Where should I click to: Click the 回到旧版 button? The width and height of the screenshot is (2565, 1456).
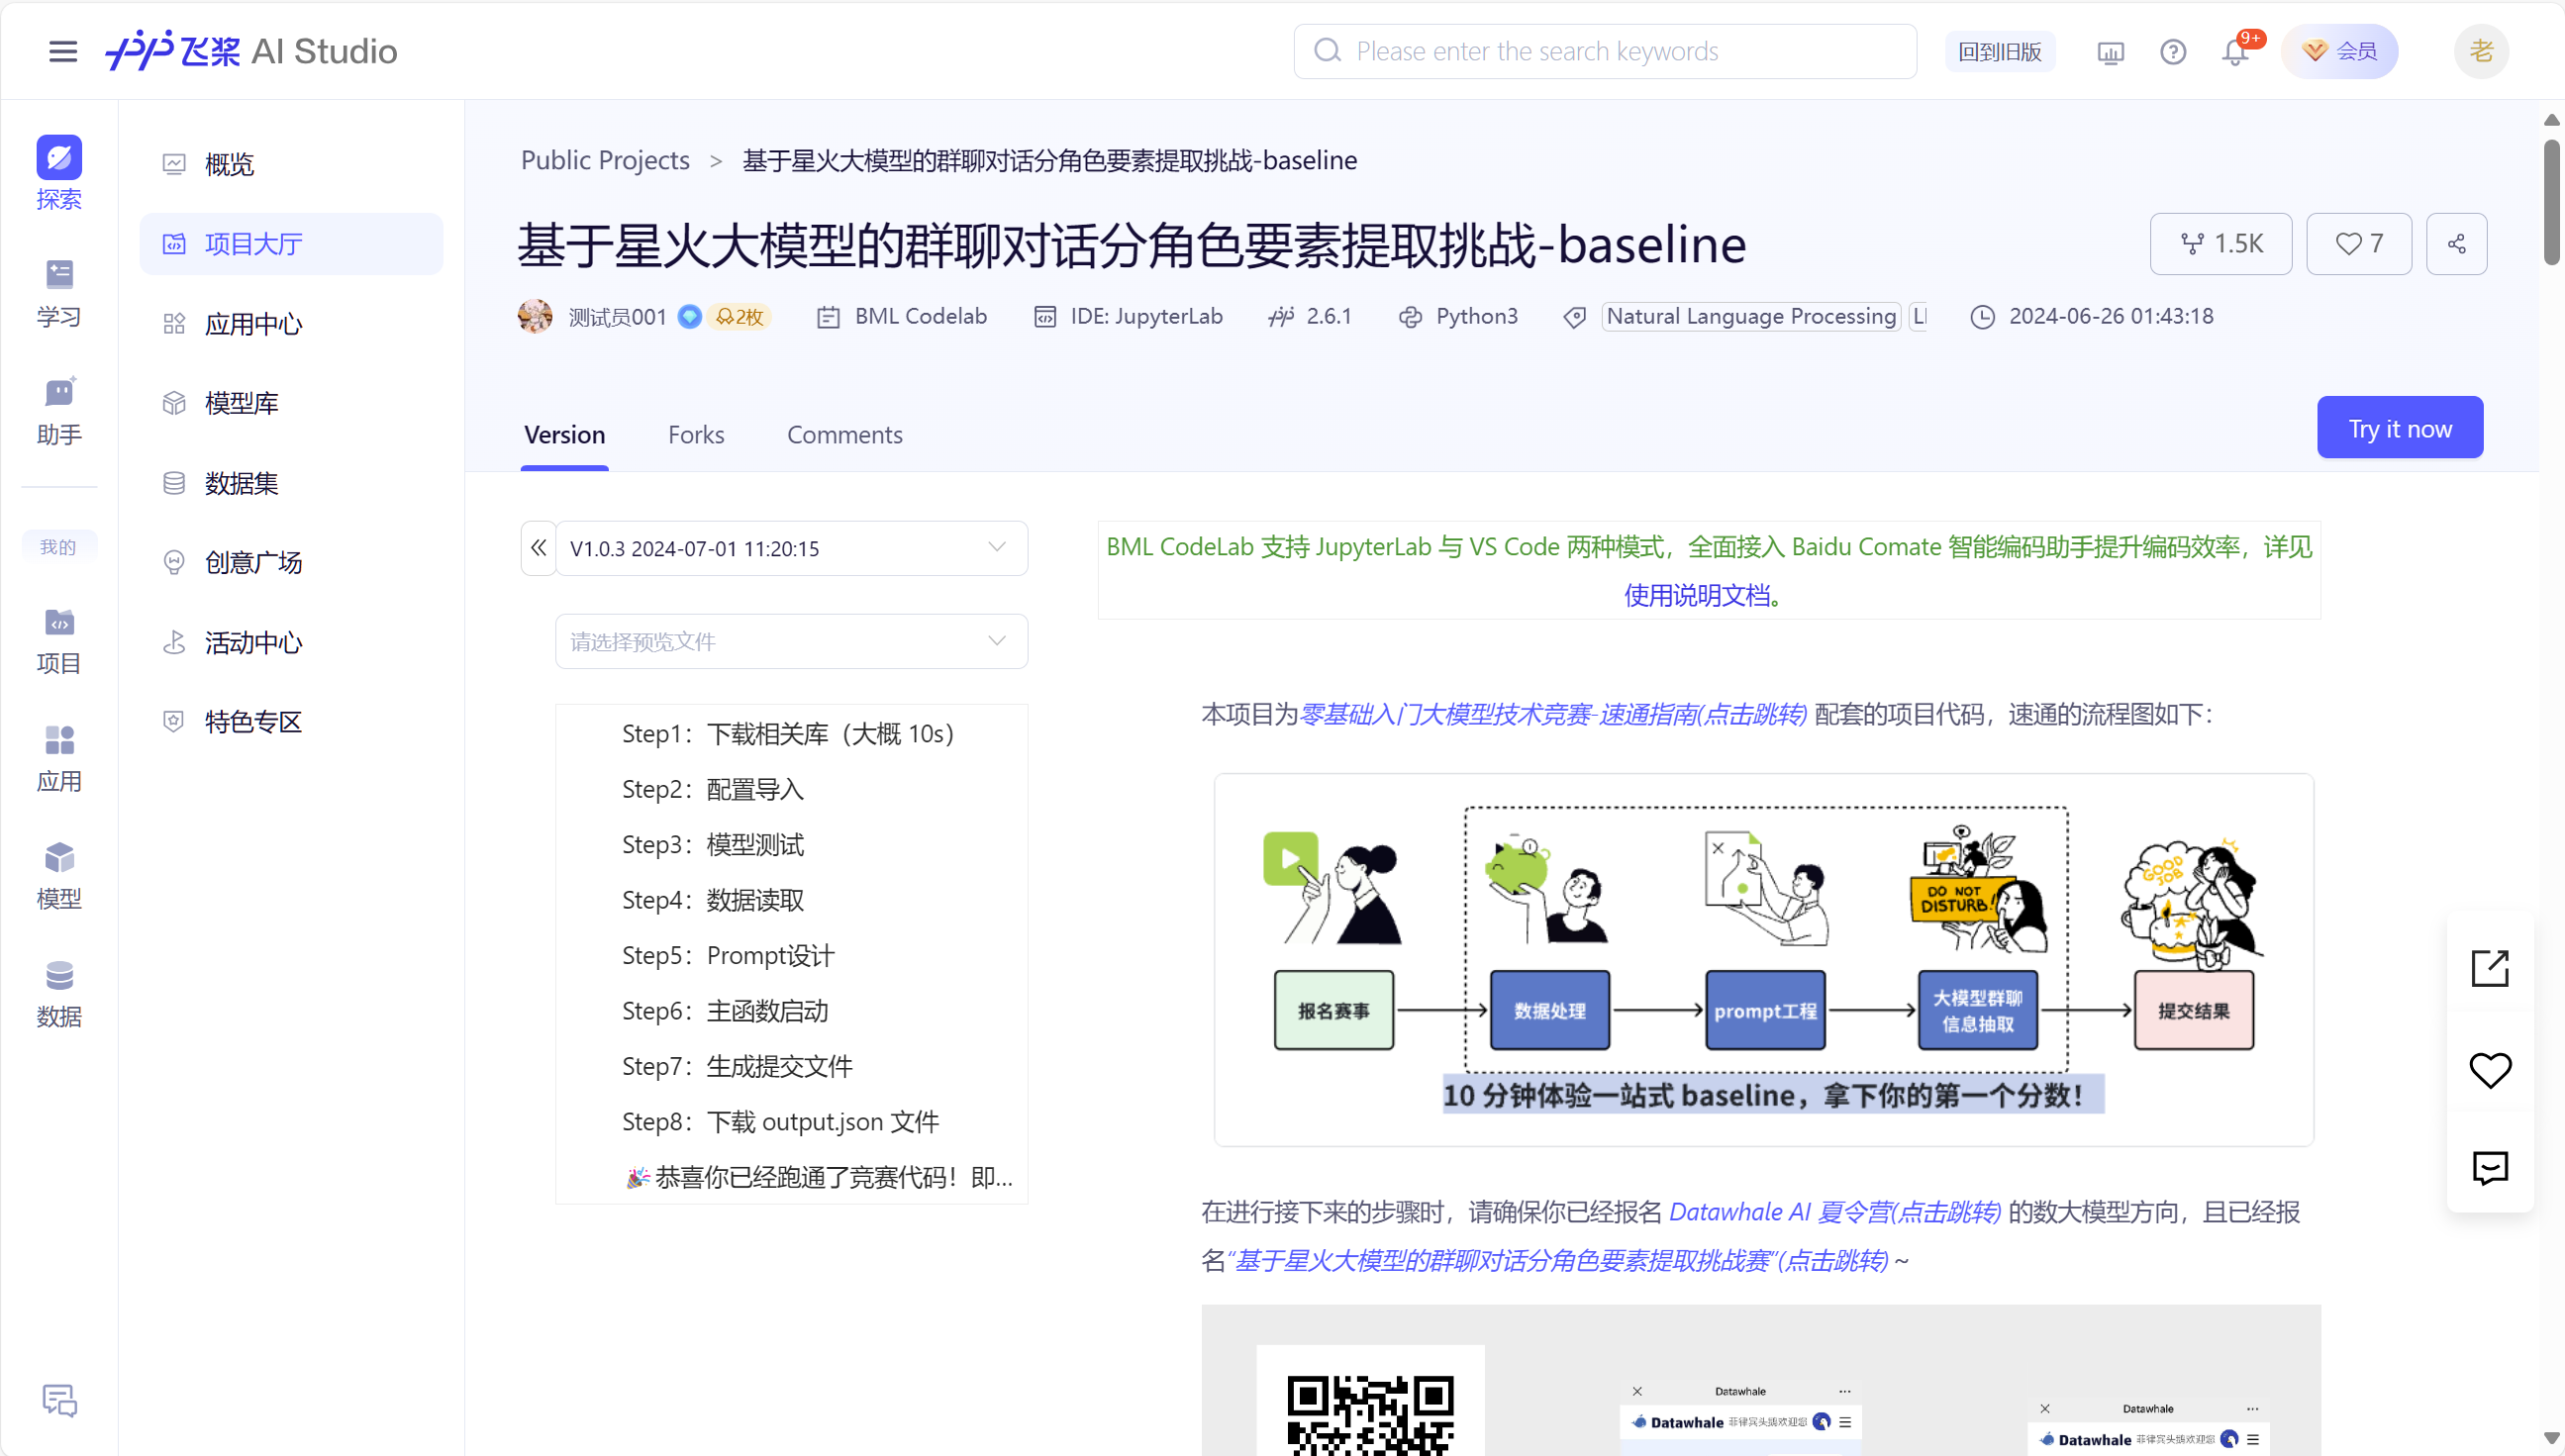point(1999,52)
